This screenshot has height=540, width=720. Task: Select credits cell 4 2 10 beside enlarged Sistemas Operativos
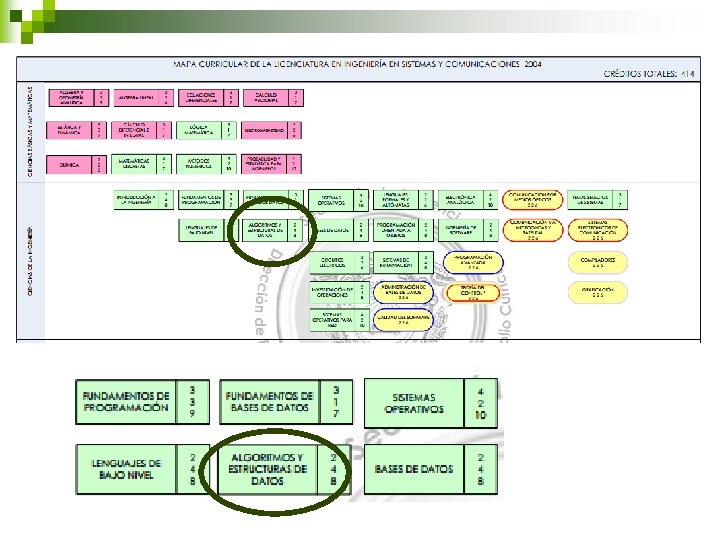tap(481, 404)
